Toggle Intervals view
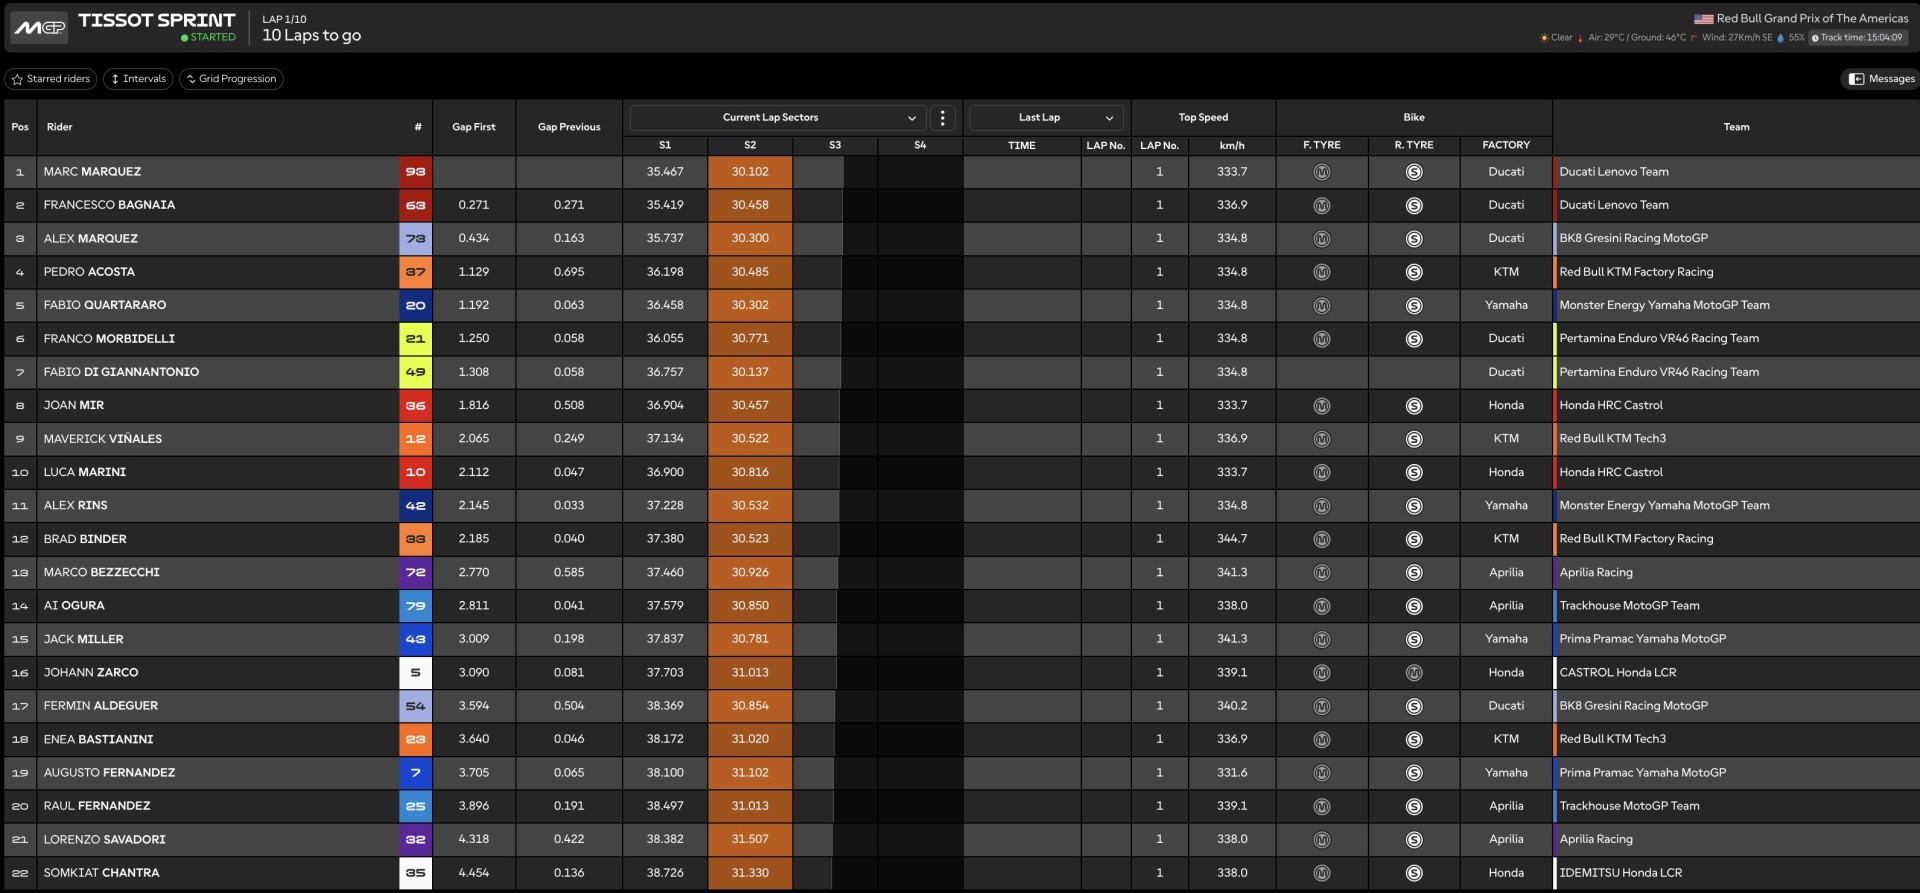 138,79
